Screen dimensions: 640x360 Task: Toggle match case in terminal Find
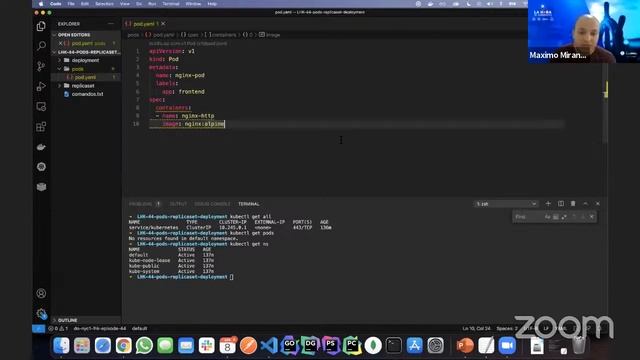click(x=547, y=217)
